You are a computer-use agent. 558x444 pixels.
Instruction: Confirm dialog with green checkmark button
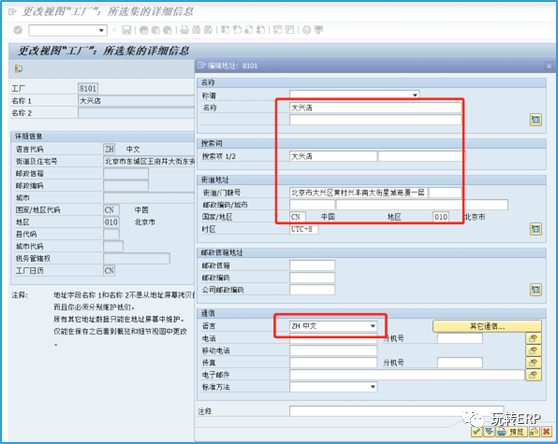click(x=477, y=432)
